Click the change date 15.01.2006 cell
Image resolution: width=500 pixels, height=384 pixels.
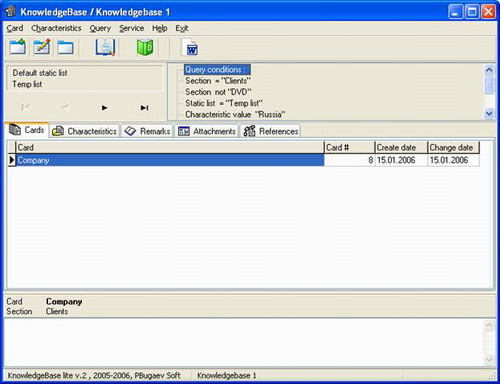pyautogui.click(x=453, y=160)
